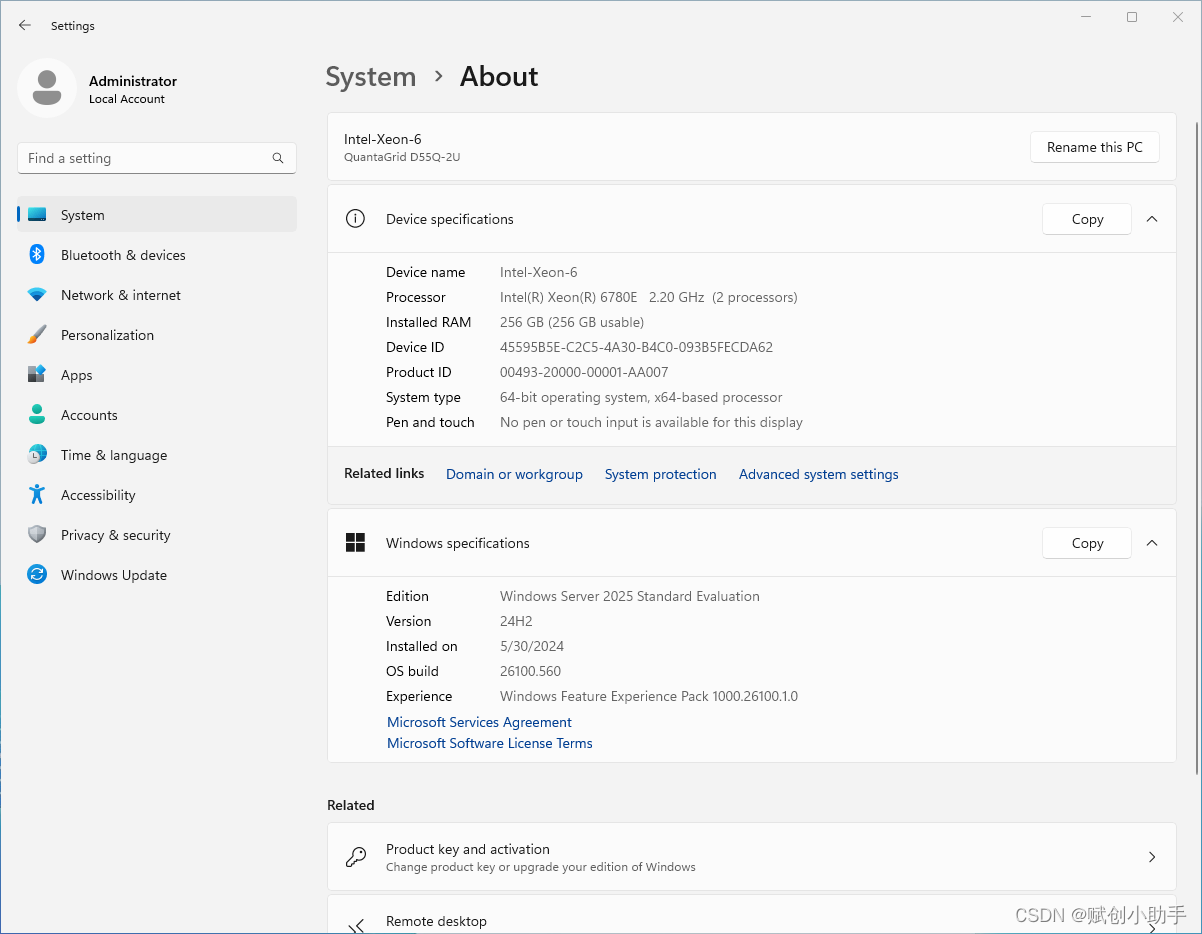Click the back arrow in Settings

pyautogui.click(x=25, y=26)
